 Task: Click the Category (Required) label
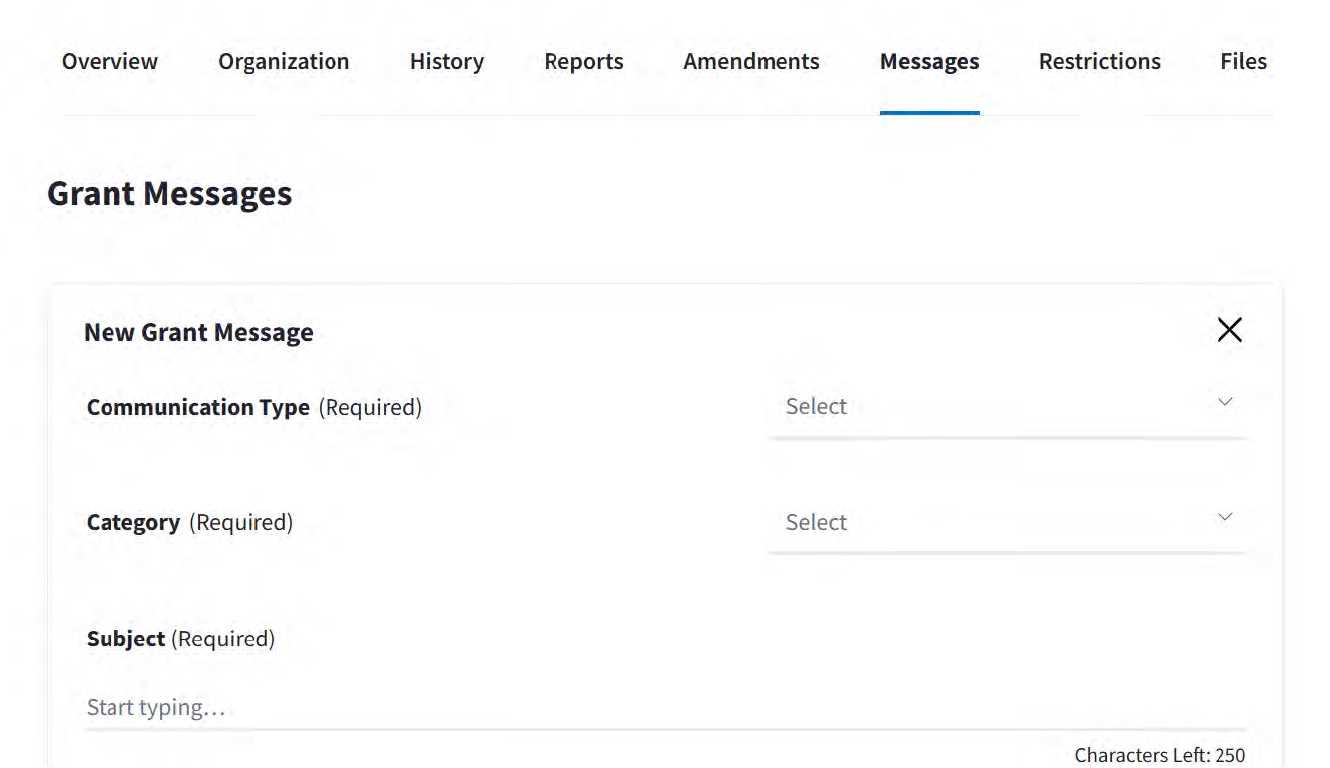(190, 523)
